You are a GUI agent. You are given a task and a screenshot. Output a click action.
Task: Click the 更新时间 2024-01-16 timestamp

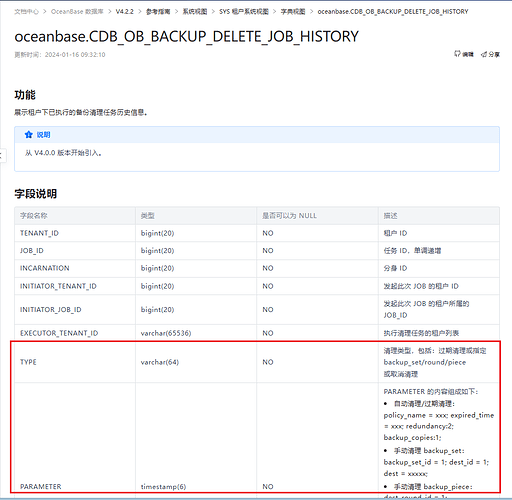click(60, 55)
